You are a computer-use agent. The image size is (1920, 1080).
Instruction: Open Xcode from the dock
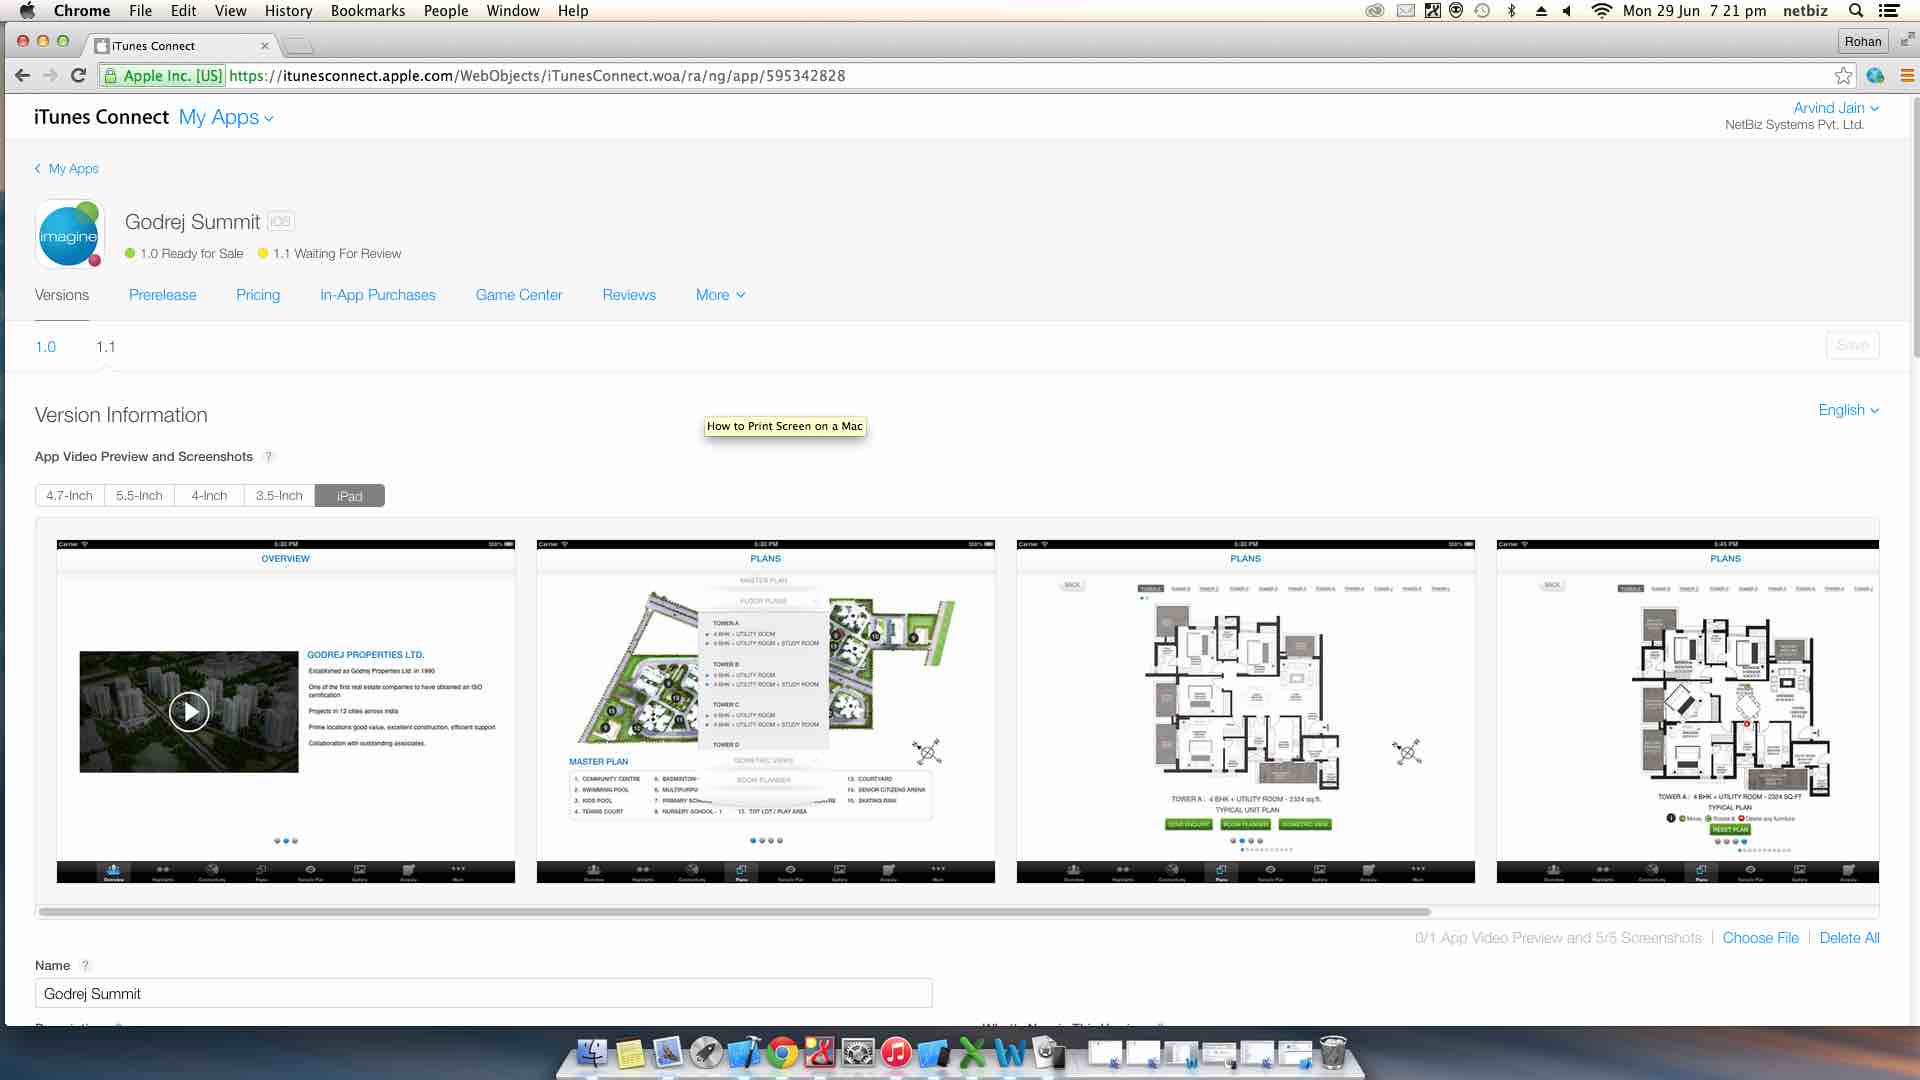tap(743, 1053)
